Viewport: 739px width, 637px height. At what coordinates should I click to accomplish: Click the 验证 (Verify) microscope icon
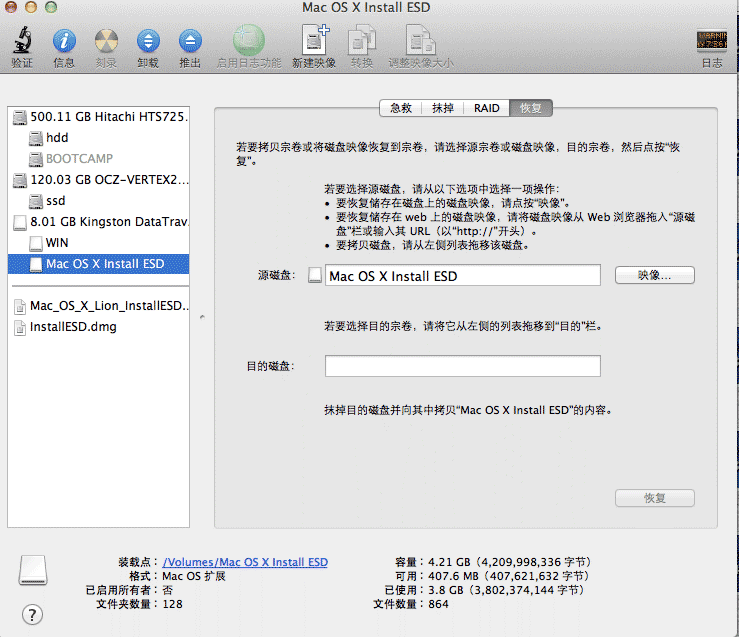point(22,40)
